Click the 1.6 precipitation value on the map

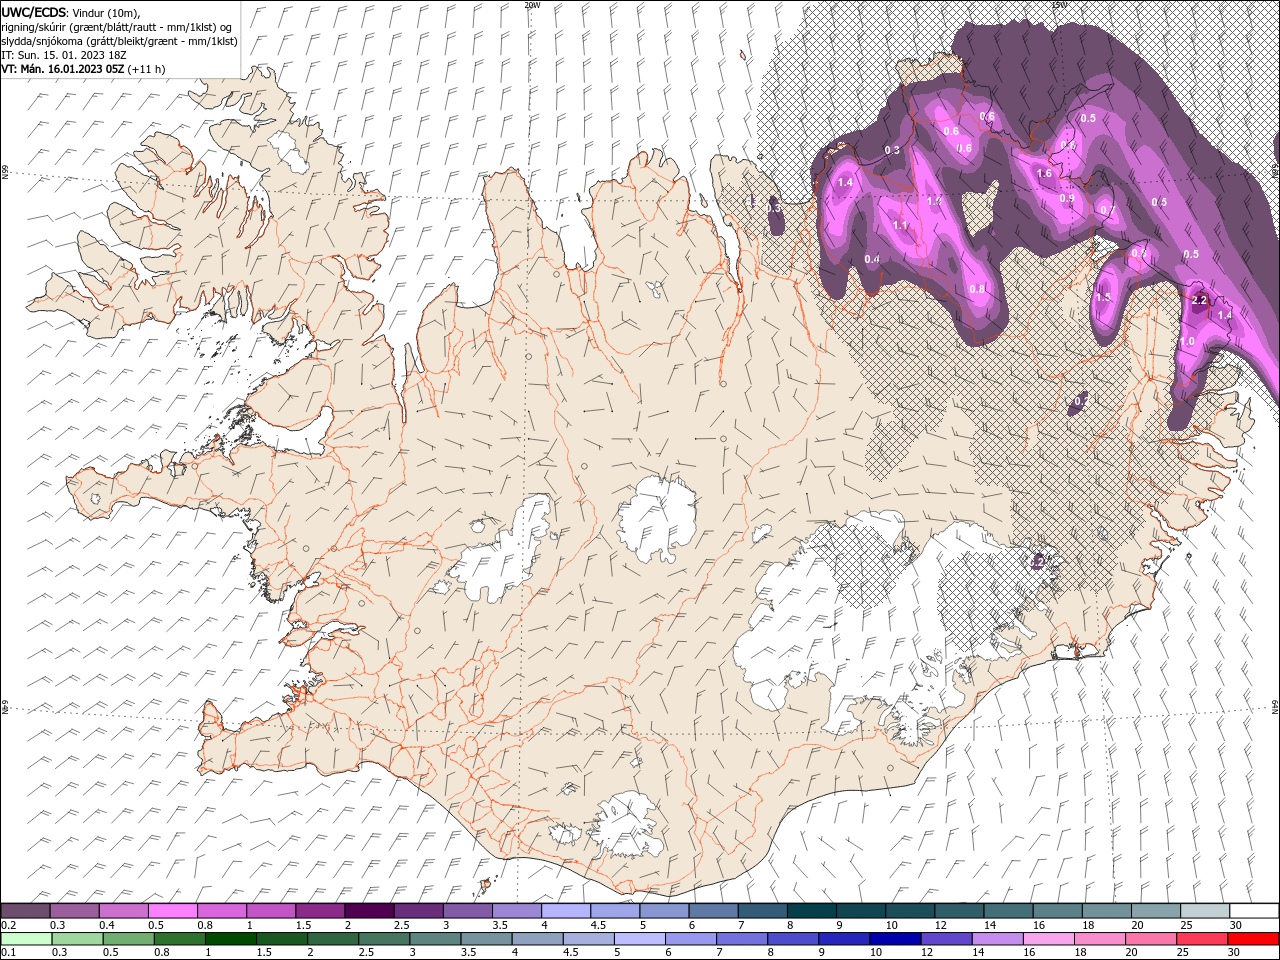point(1044,174)
